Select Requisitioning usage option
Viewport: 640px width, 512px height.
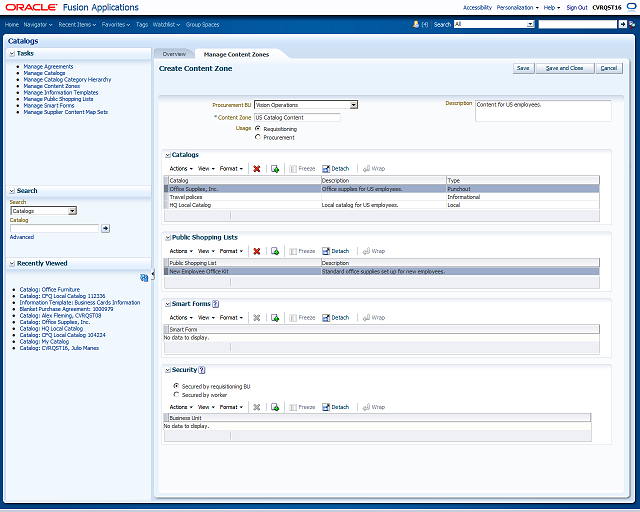tap(258, 128)
